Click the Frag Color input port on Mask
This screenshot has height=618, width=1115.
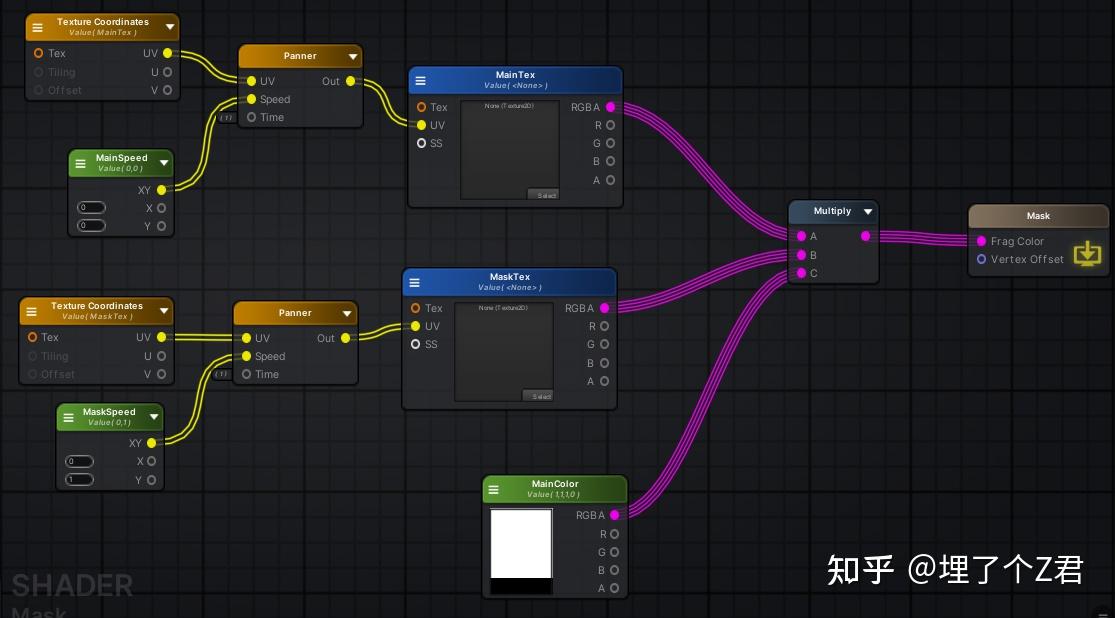coord(980,241)
